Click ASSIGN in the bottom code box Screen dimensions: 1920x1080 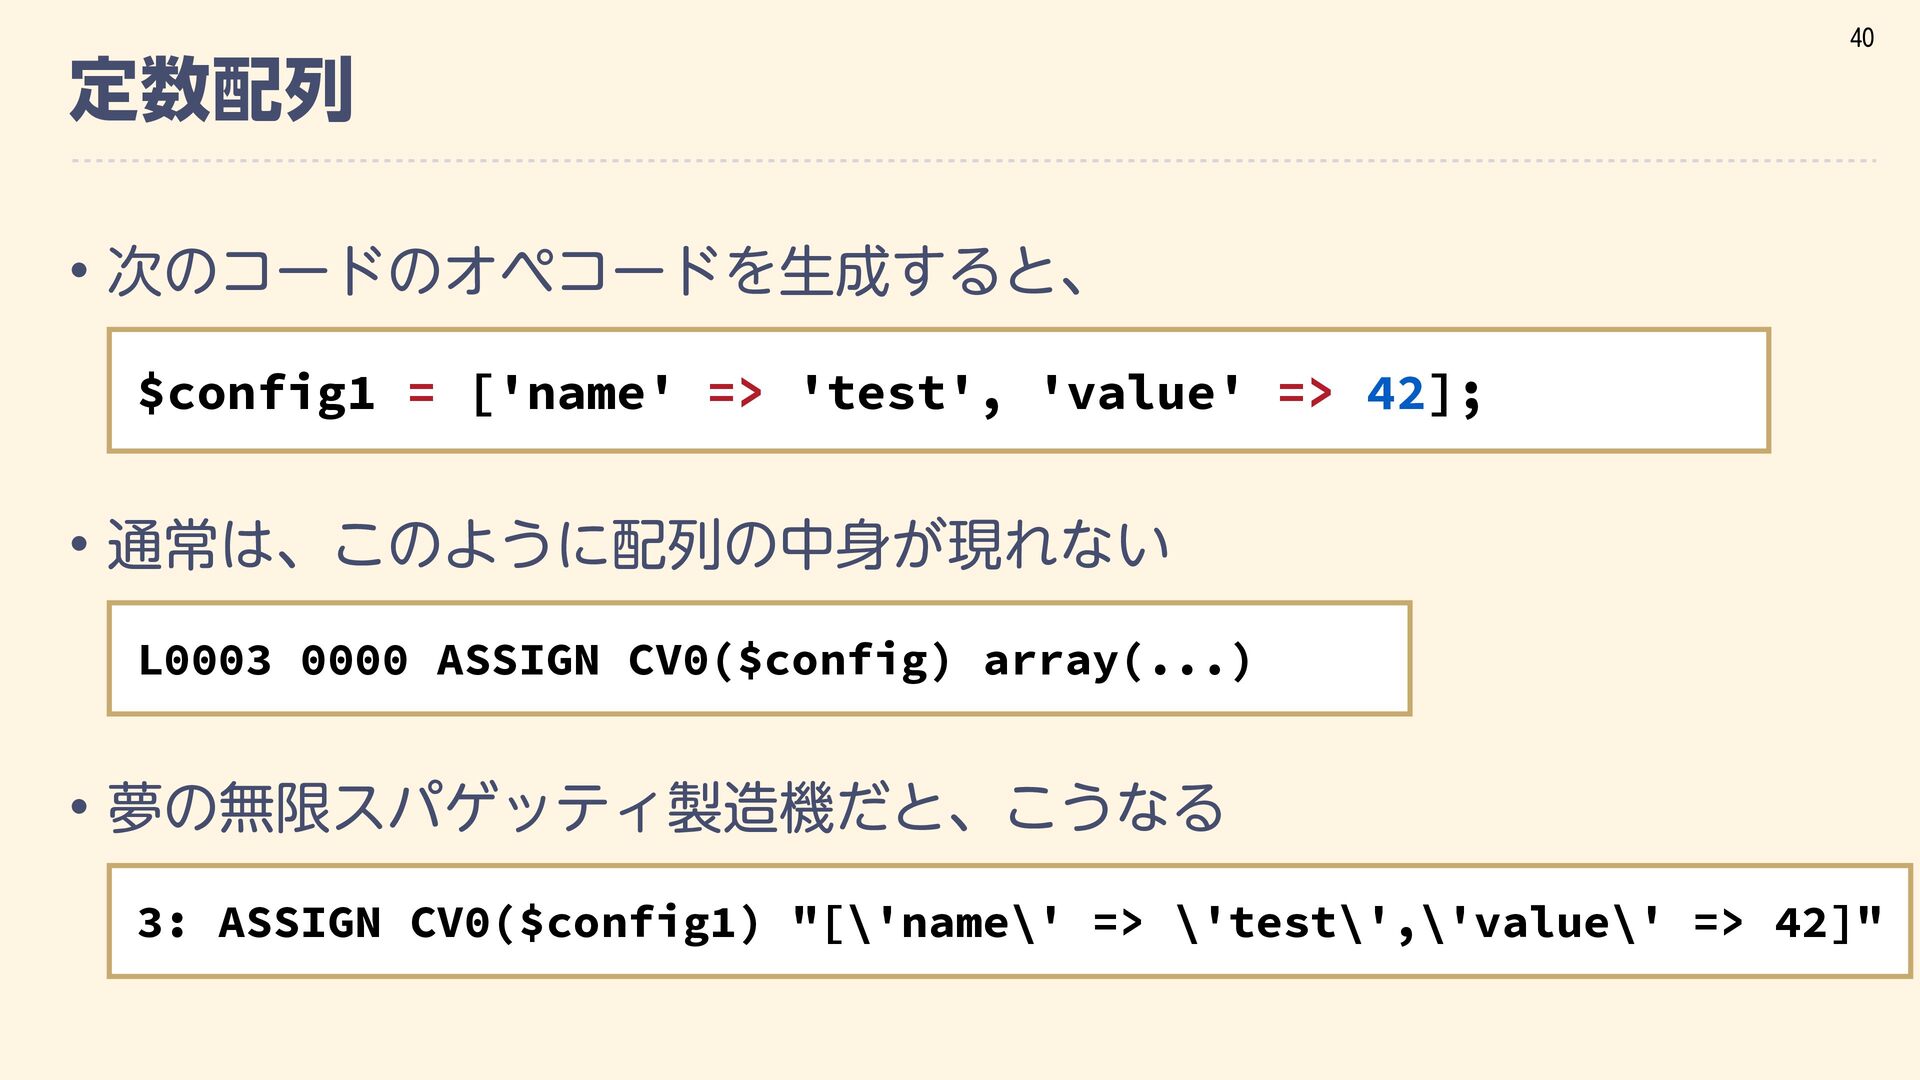pos(300,923)
